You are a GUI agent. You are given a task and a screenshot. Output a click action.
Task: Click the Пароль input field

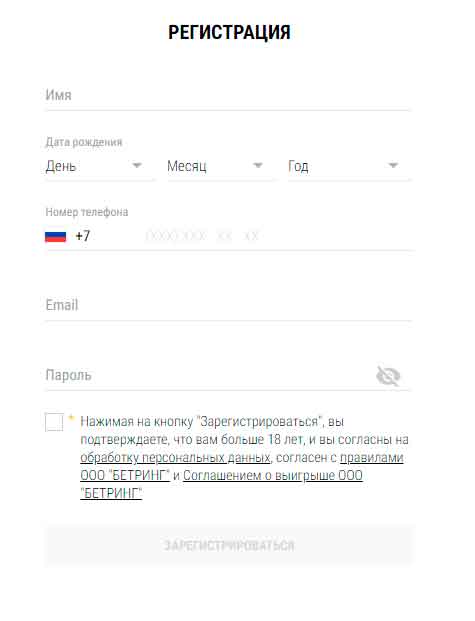[209, 375]
